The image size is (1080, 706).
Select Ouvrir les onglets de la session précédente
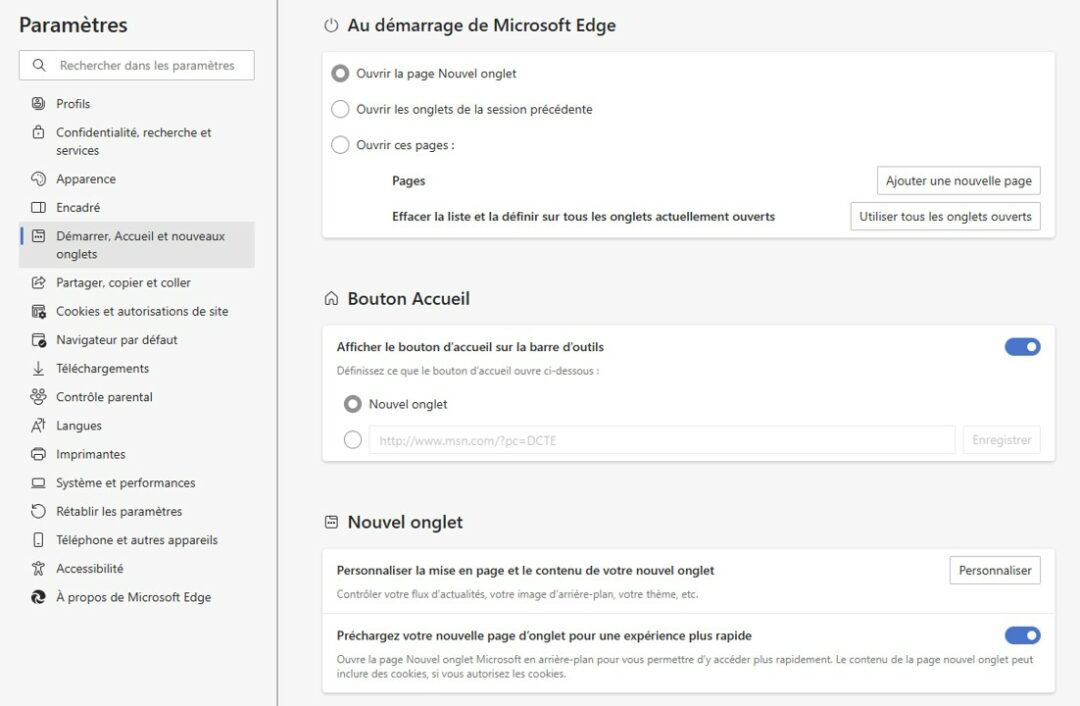[340, 109]
